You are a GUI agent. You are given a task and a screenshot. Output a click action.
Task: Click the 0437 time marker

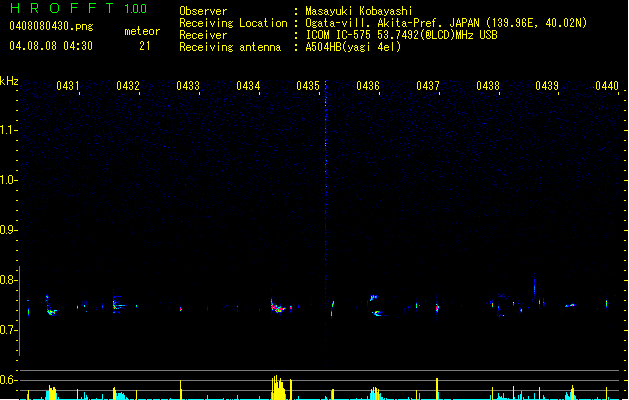tap(428, 86)
